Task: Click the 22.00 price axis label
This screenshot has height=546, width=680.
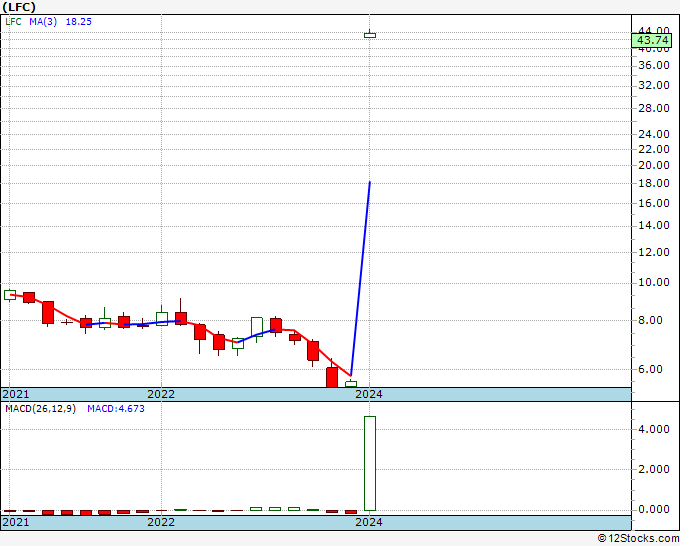Action: point(654,149)
